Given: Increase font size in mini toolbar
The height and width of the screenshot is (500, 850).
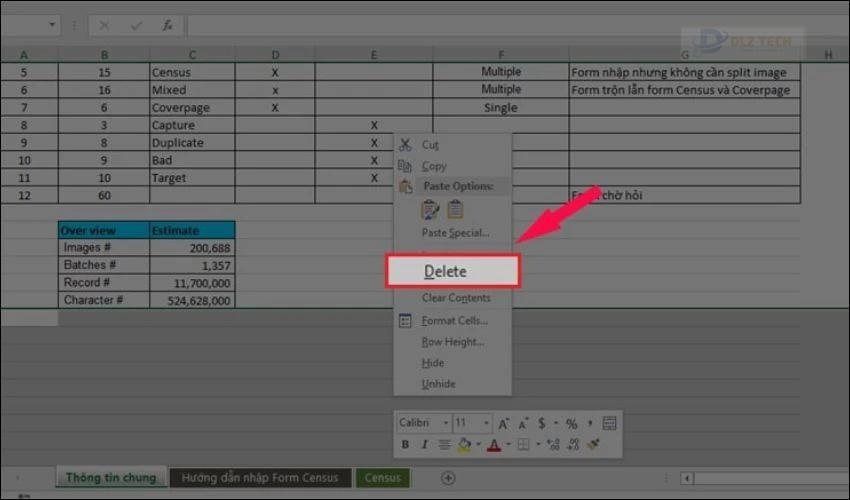Looking at the screenshot, I should tap(504, 424).
